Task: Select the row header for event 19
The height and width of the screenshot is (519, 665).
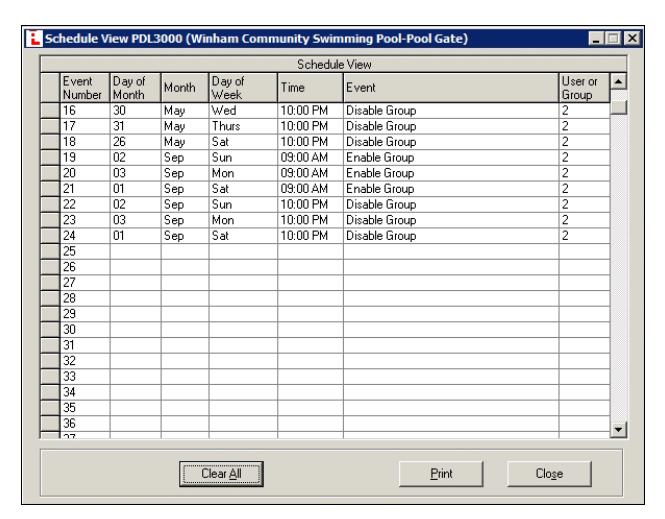Action: (x=50, y=158)
